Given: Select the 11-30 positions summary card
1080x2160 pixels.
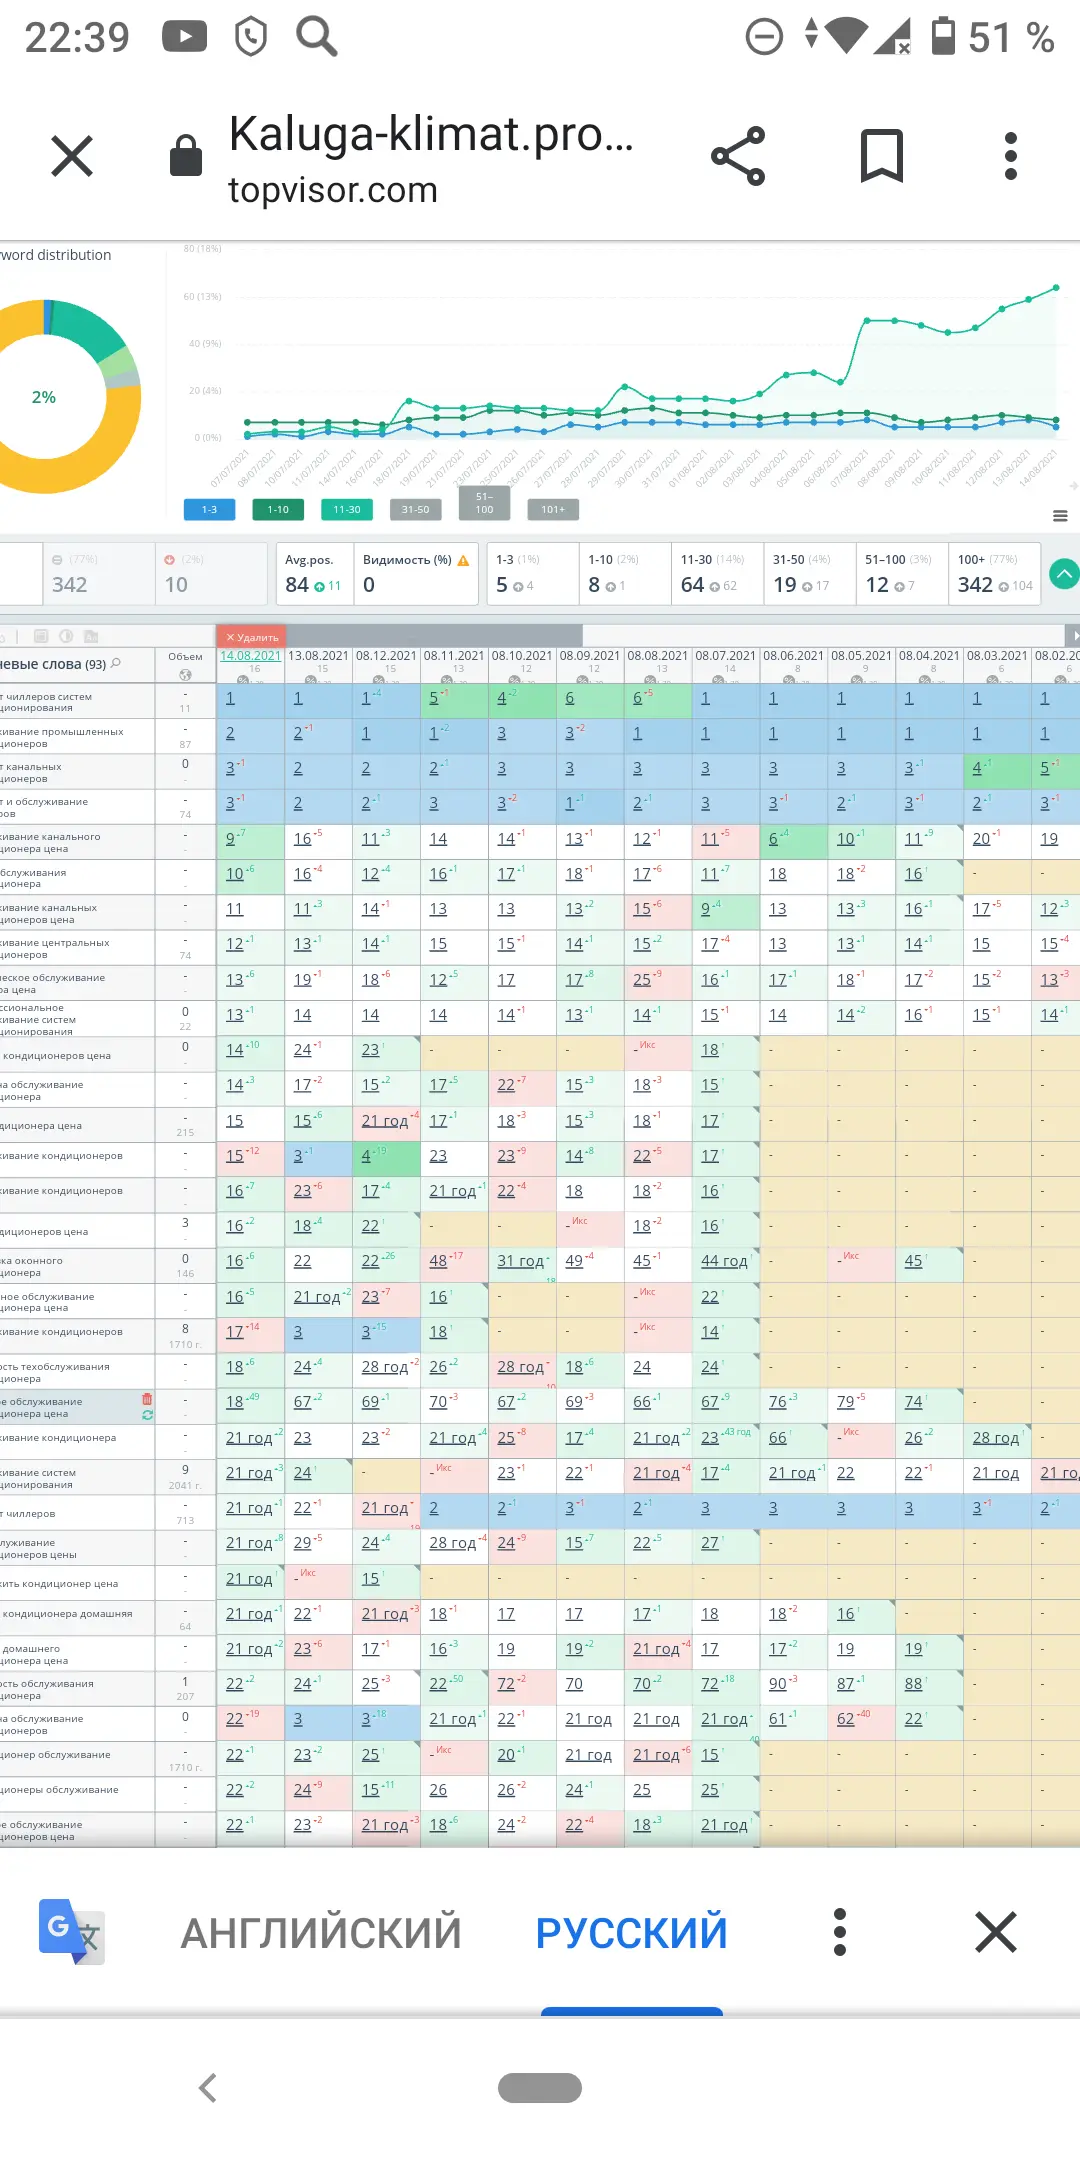Looking at the screenshot, I should [717, 574].
